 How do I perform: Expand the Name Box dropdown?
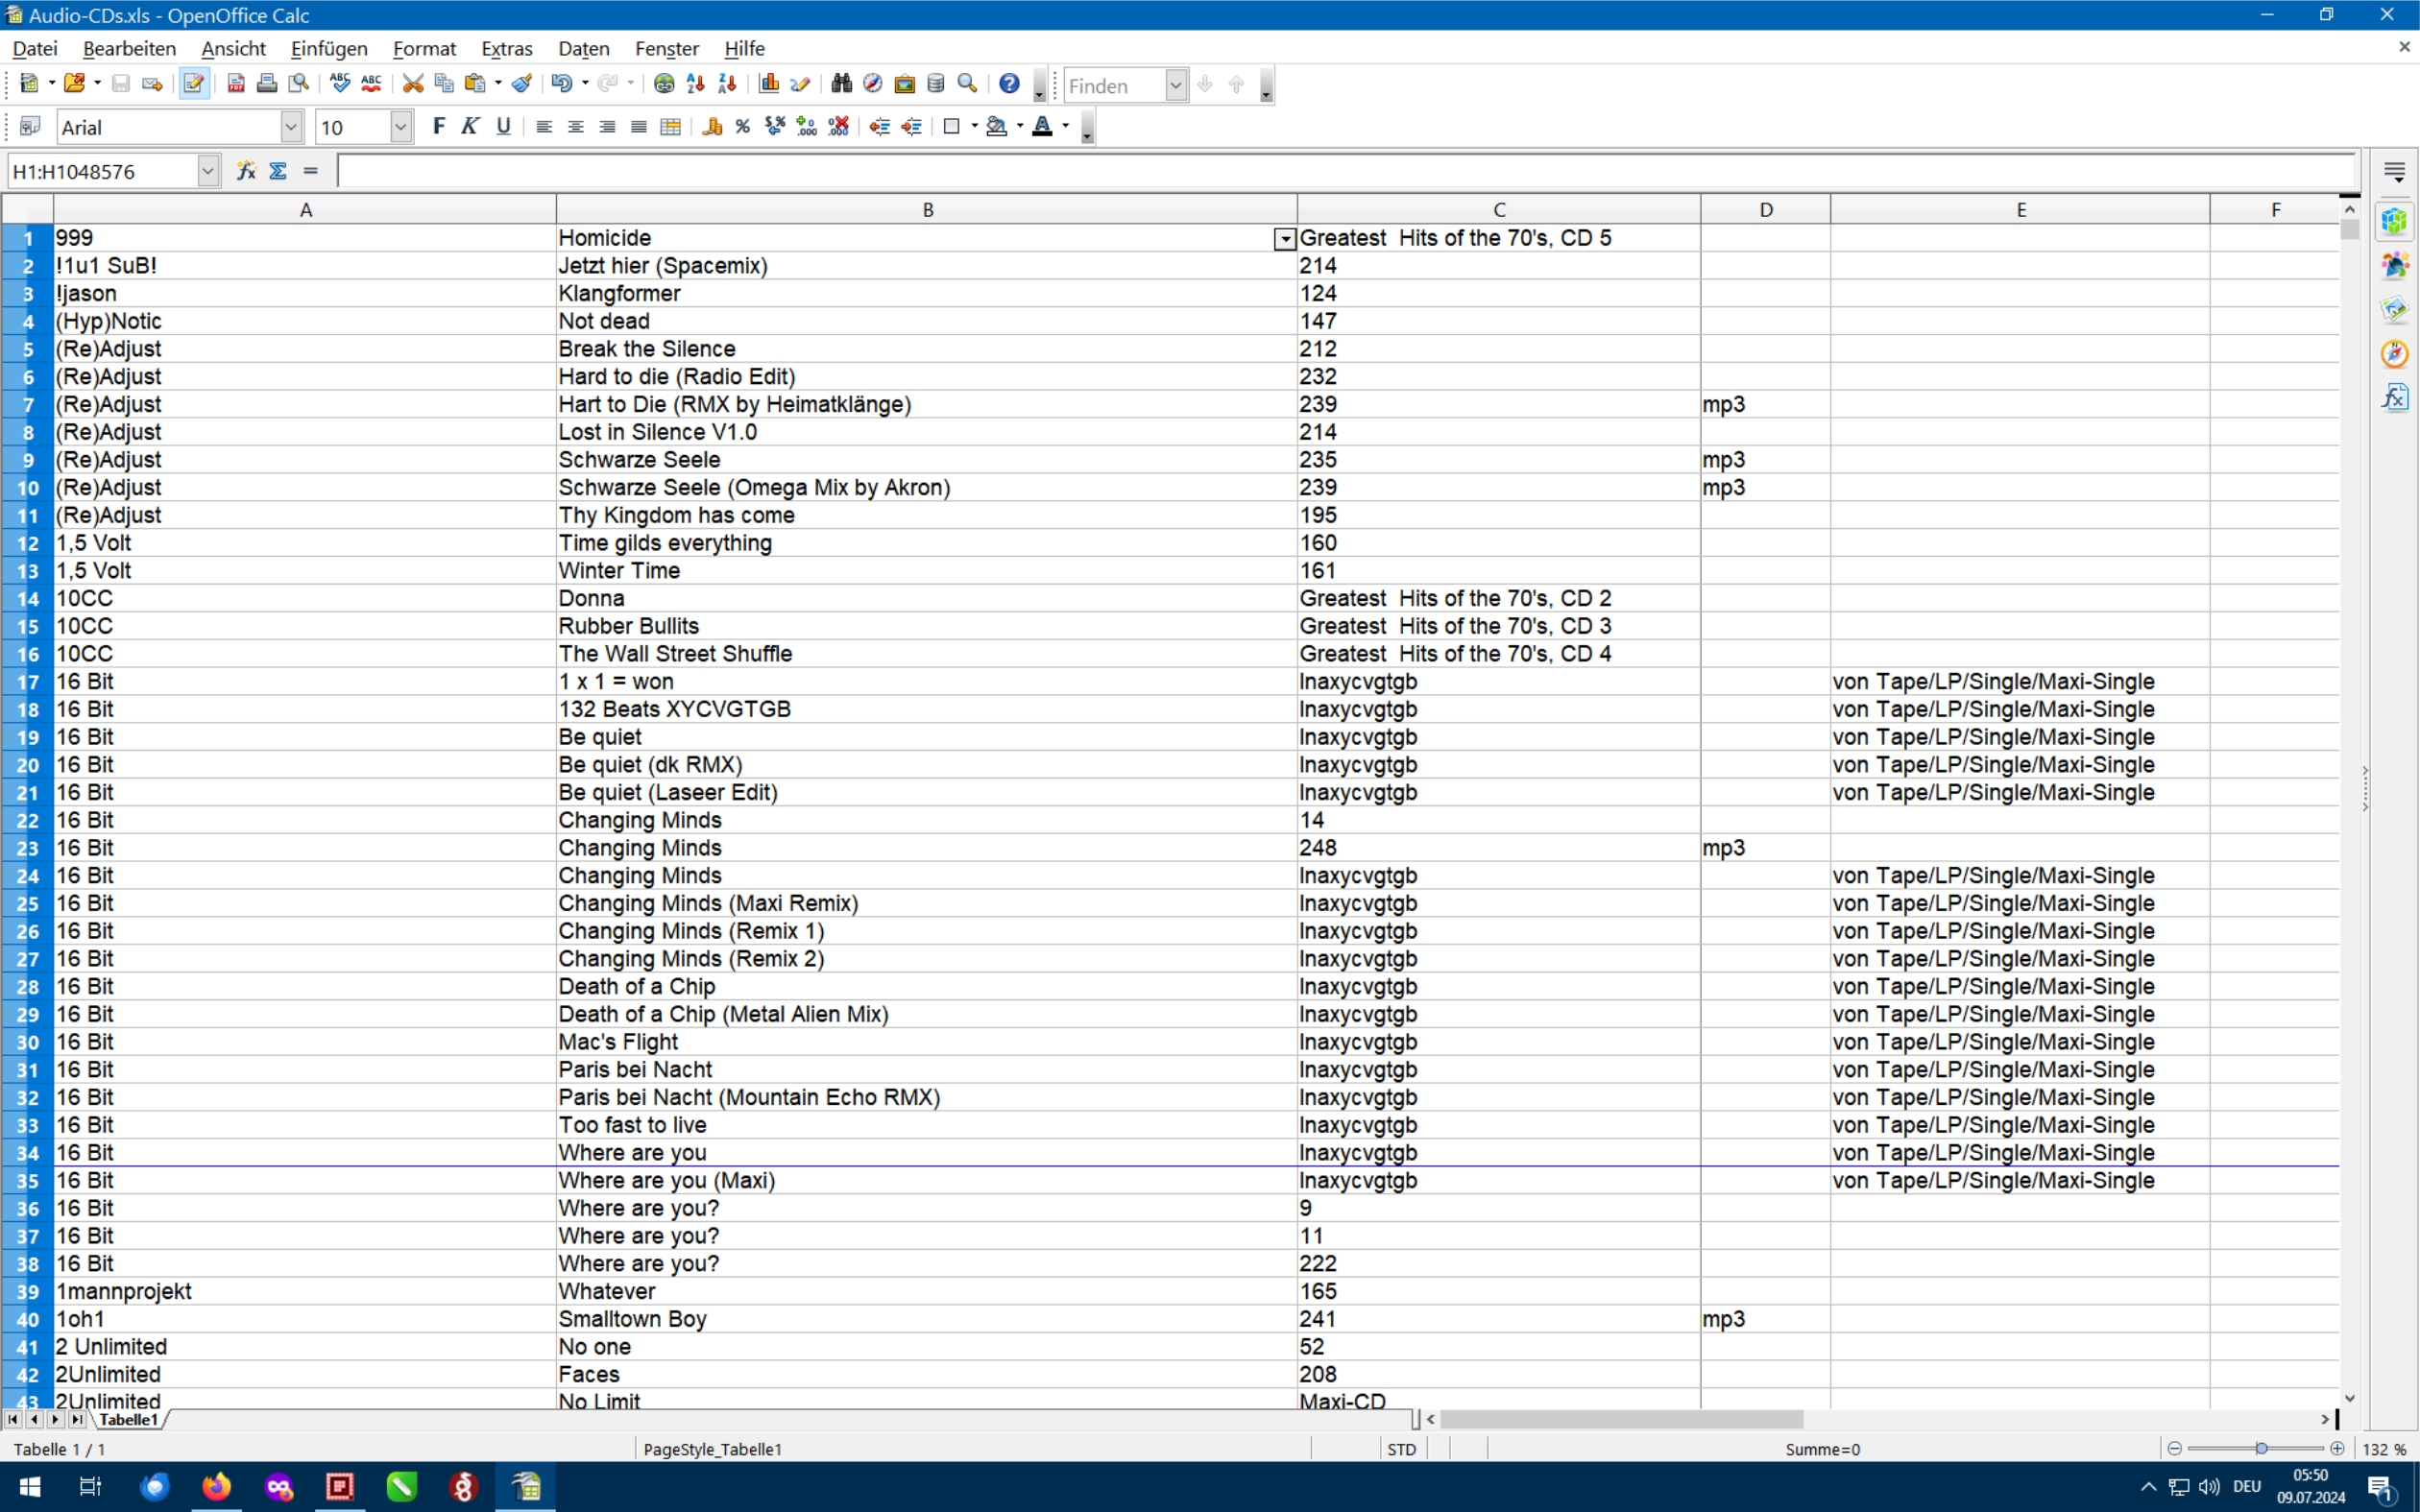[207, 171]
